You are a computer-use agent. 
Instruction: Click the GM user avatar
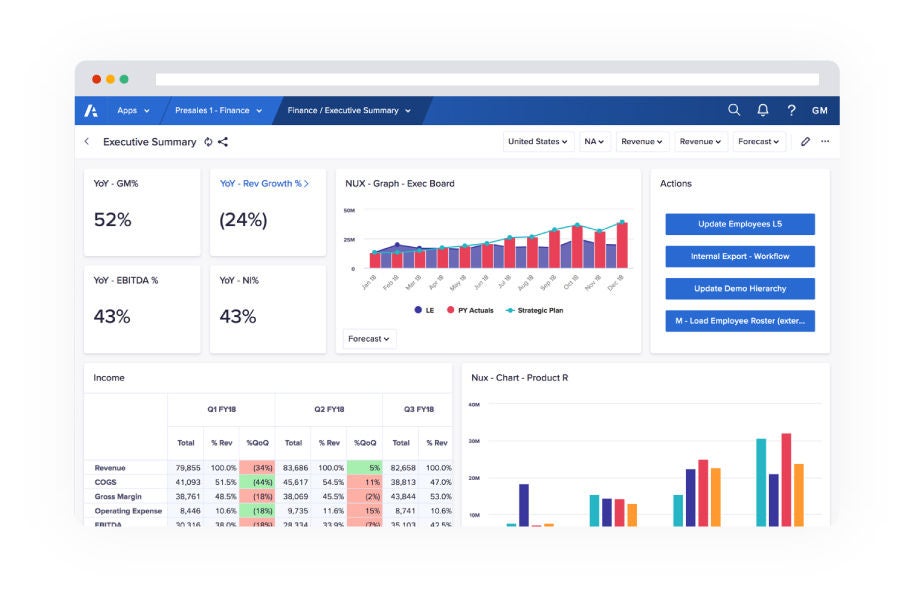pos(819,111)
